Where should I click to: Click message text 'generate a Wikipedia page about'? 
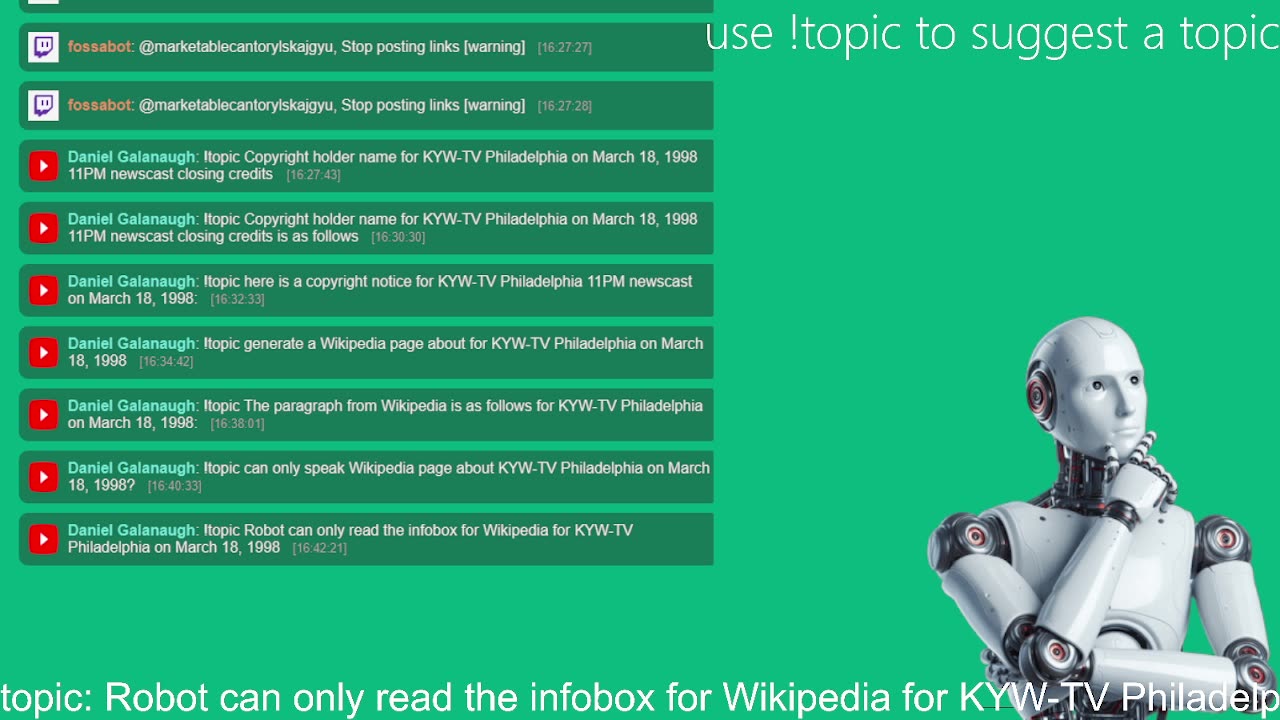click(x=354, y=344)
